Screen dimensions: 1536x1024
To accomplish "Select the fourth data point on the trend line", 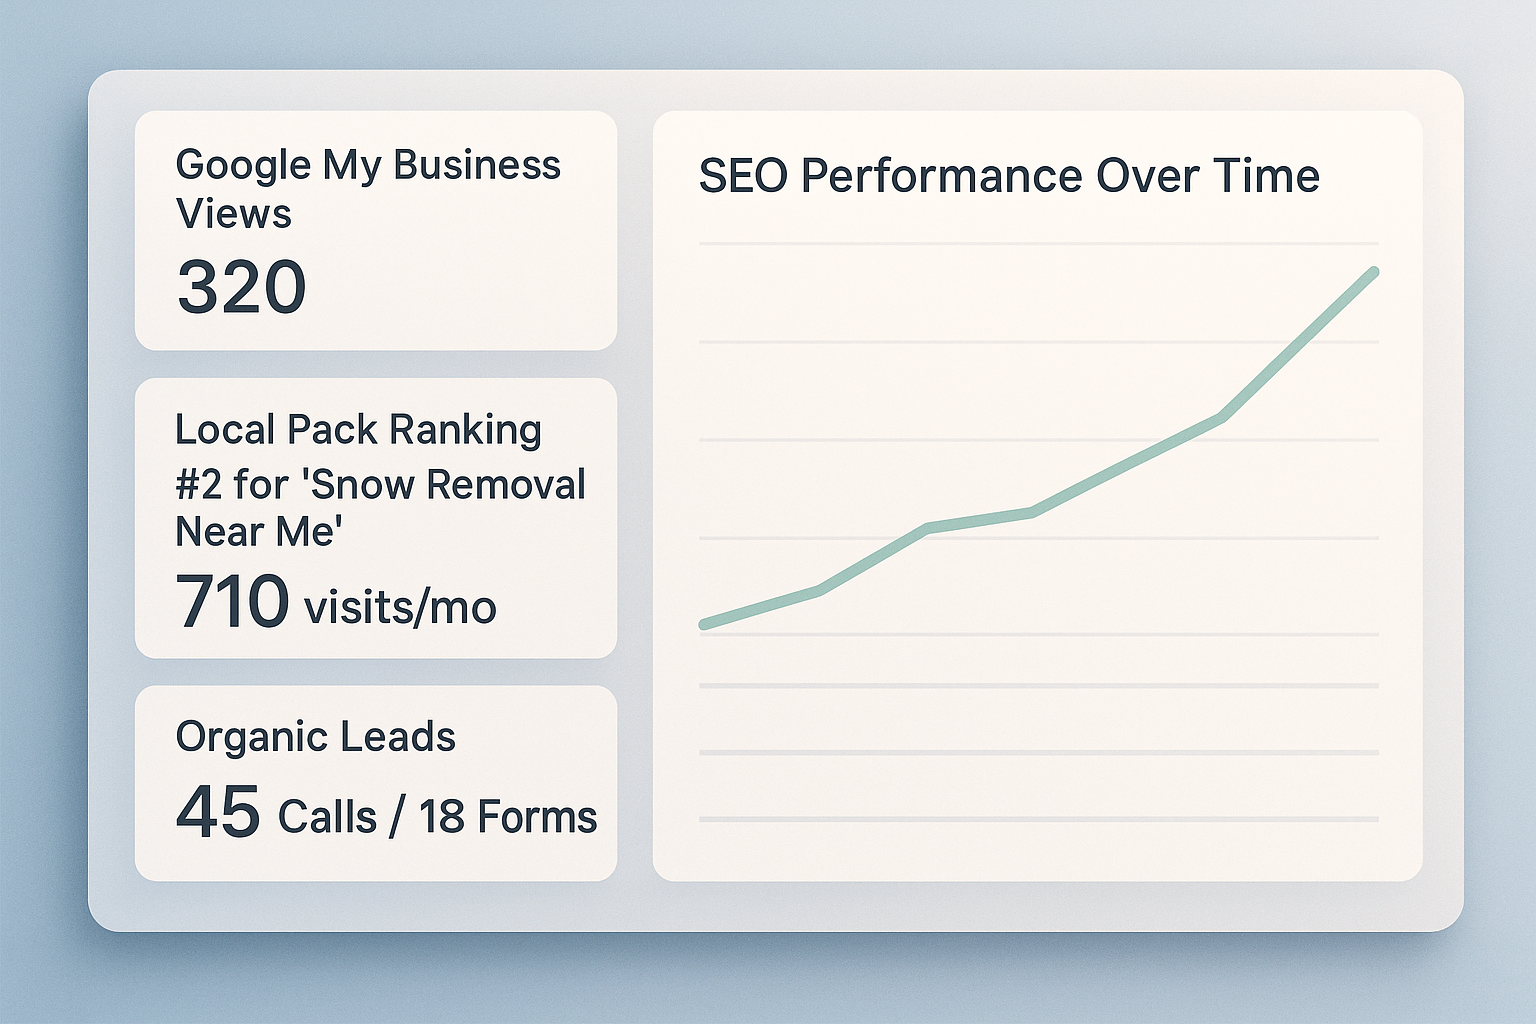I will (x=1032, y=512).
